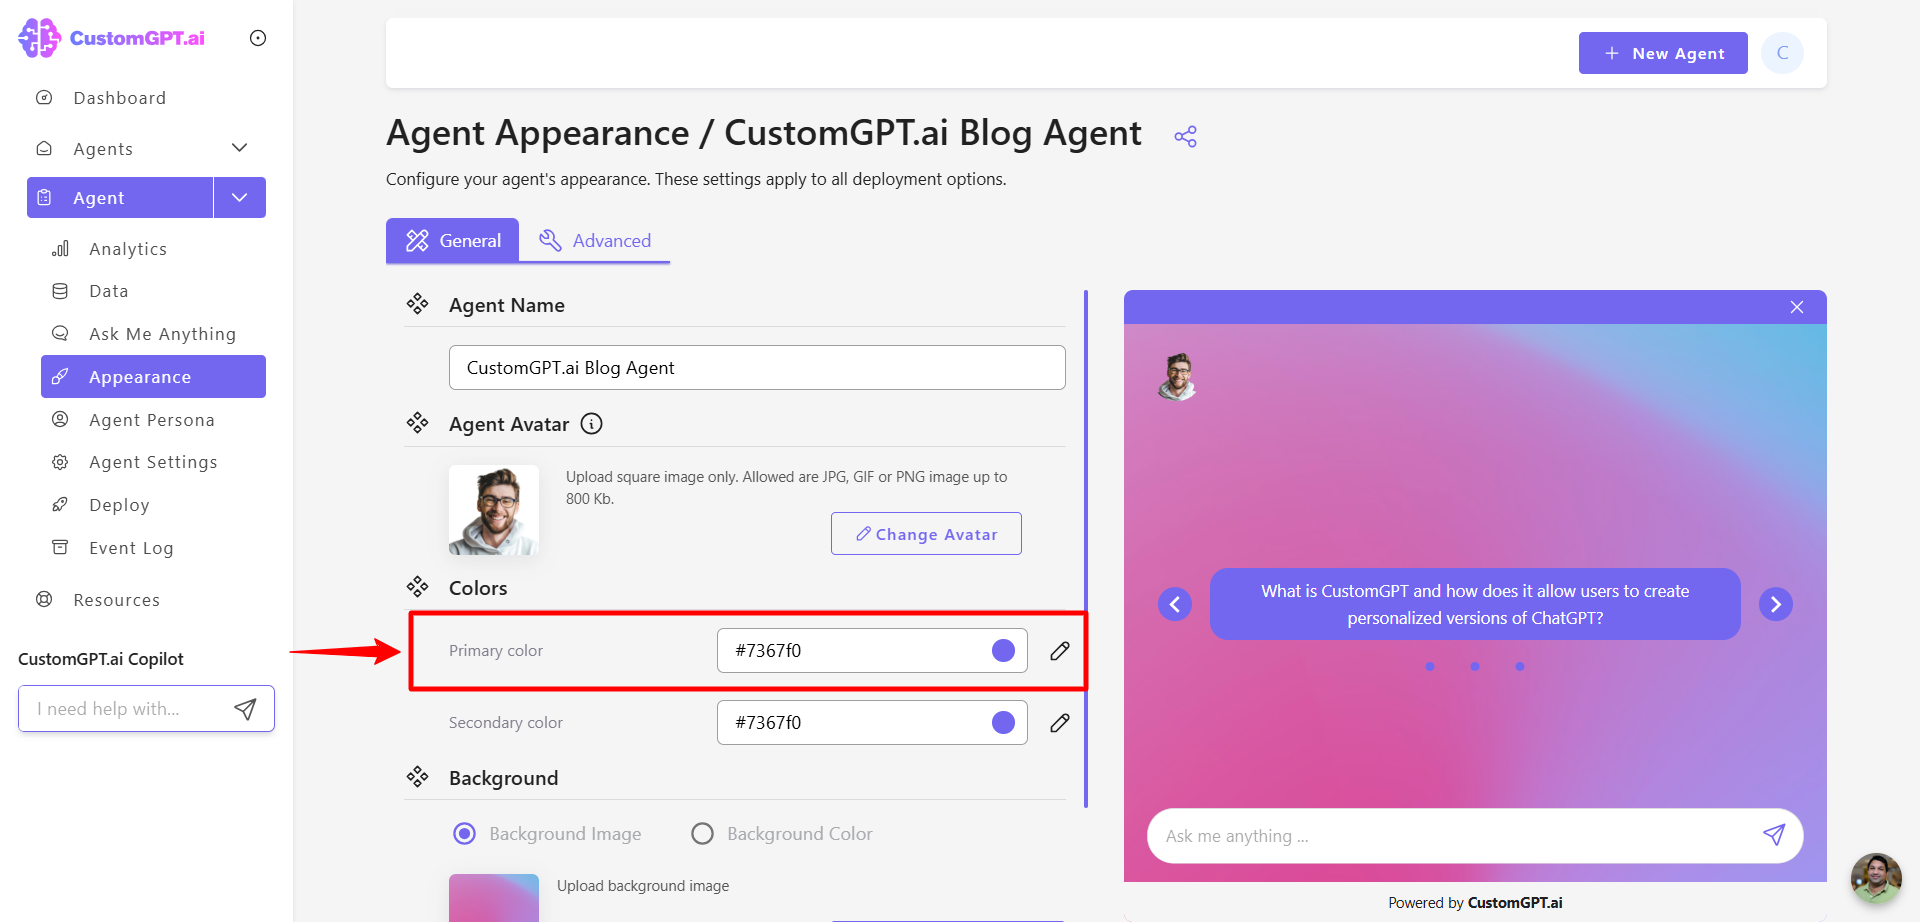Close the chat preview panel
This screenshot has width=1920, height=922.
click(x=1797, y=307)
